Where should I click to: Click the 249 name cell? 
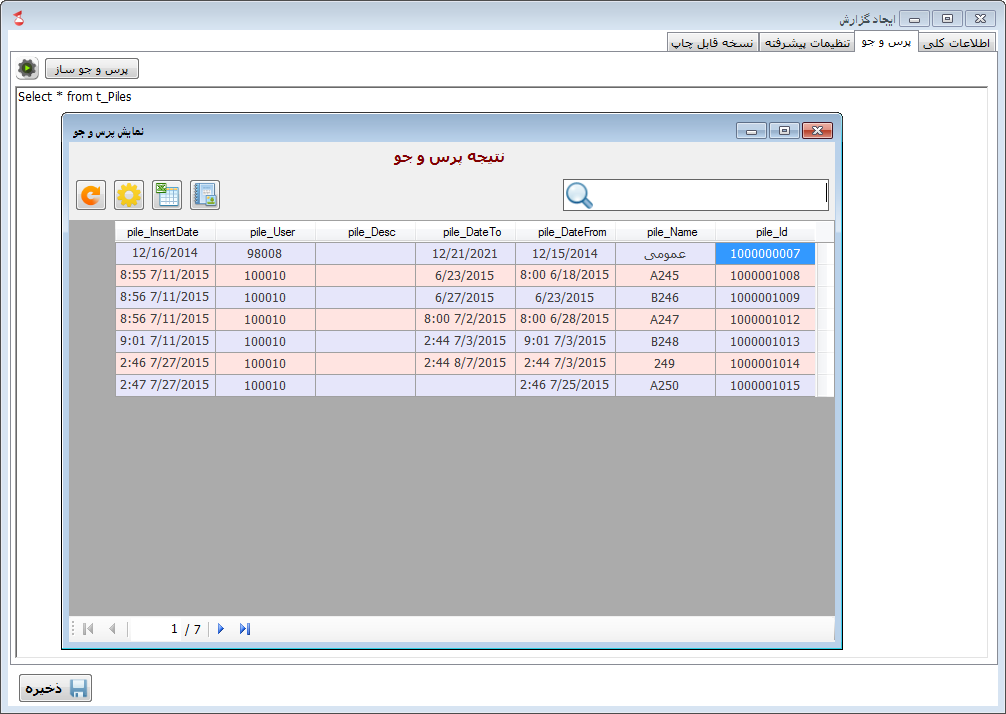click(665, 363)
